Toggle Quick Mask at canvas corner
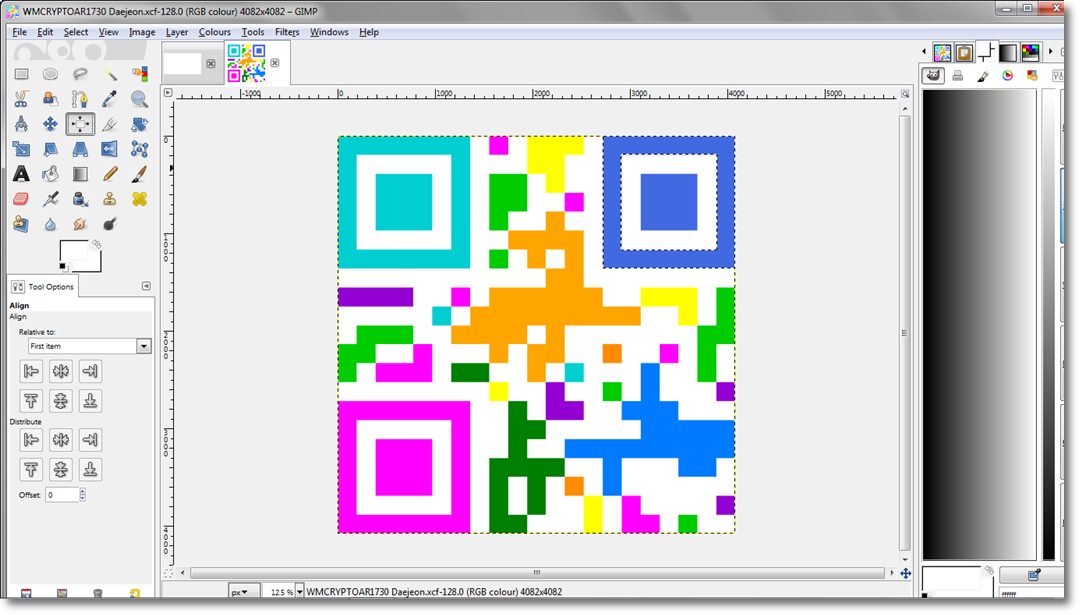Screen dimensions: 1080x615 tap(168, 573)
